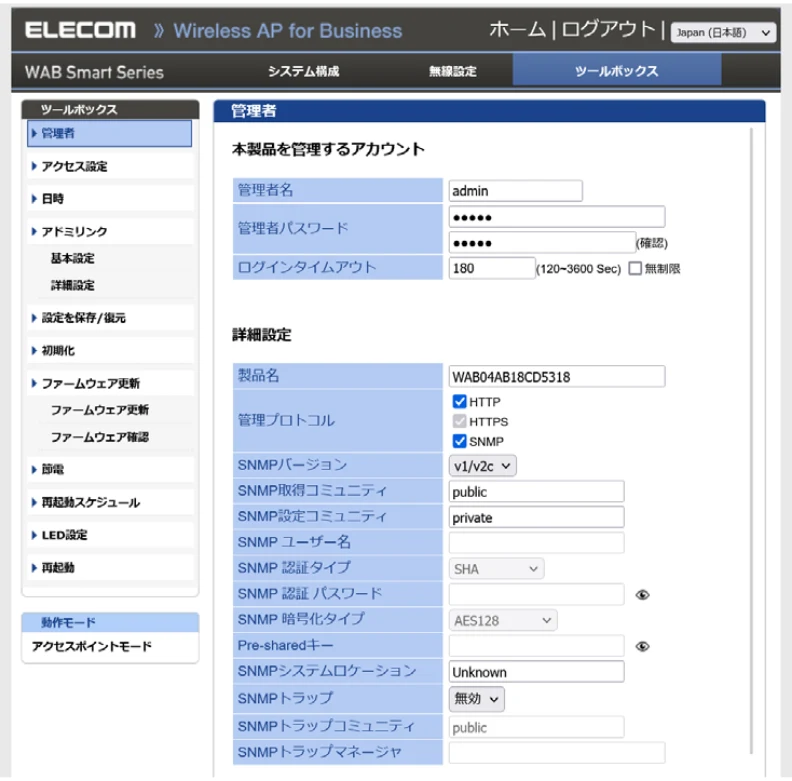Screen dimensions: 792x781
Task: Click the SNMP 認証 パスワード field
Action: point(536,595)
